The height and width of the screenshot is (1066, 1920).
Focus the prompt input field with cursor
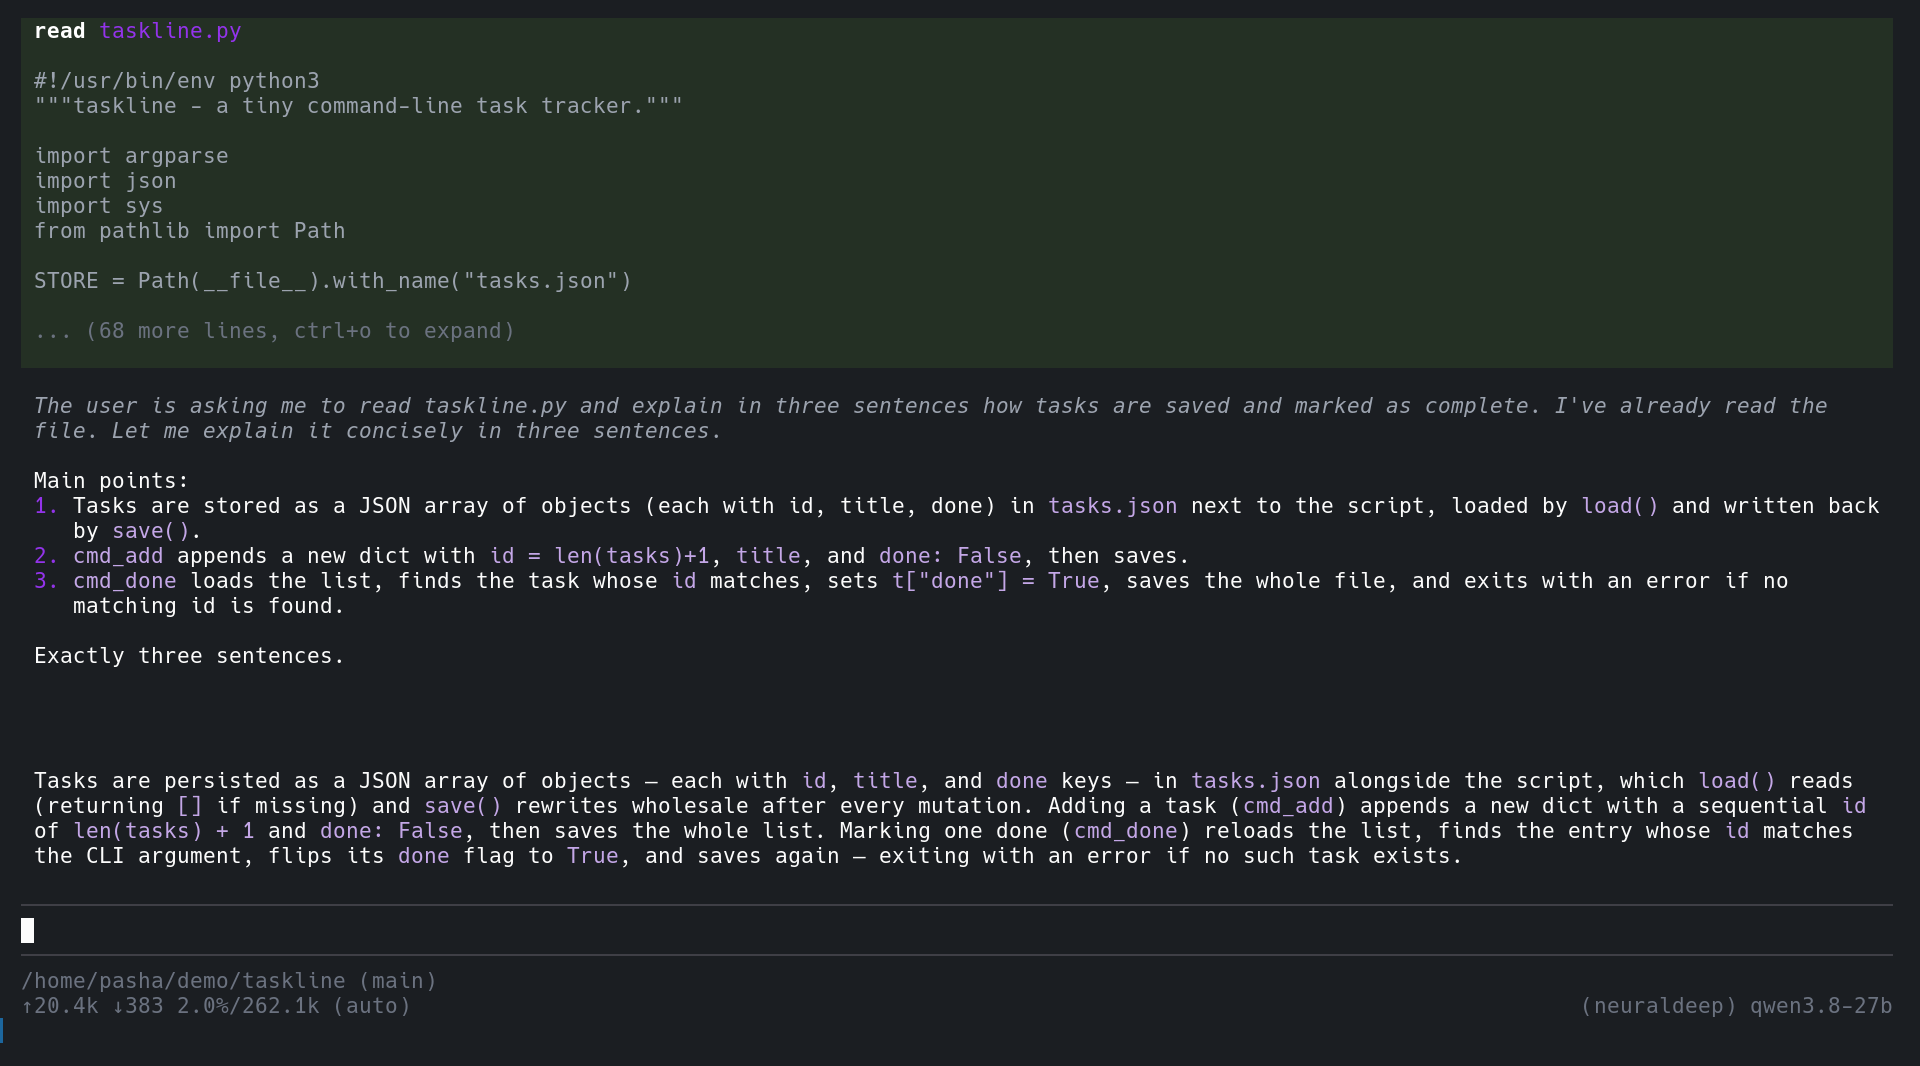[956, 931]
